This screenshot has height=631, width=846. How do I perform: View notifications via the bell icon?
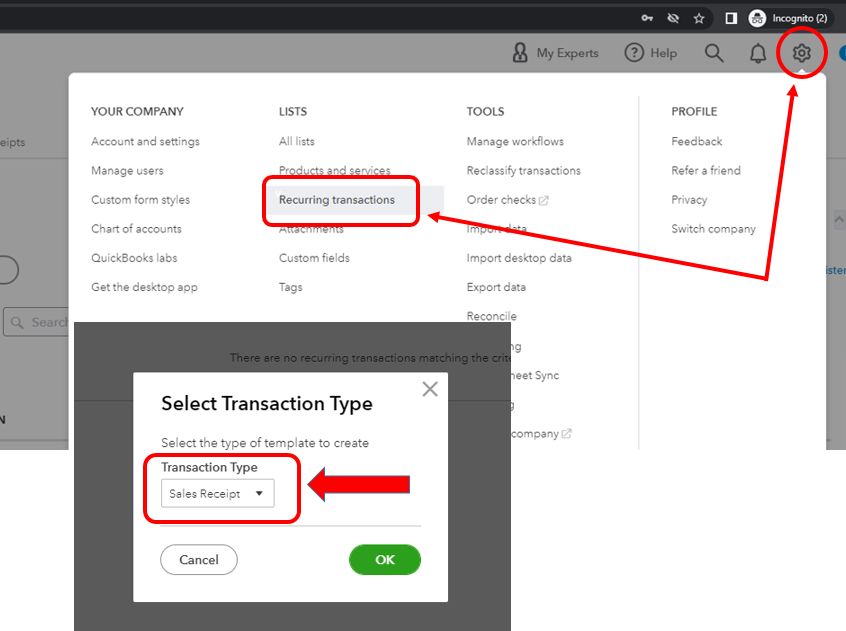757,53
